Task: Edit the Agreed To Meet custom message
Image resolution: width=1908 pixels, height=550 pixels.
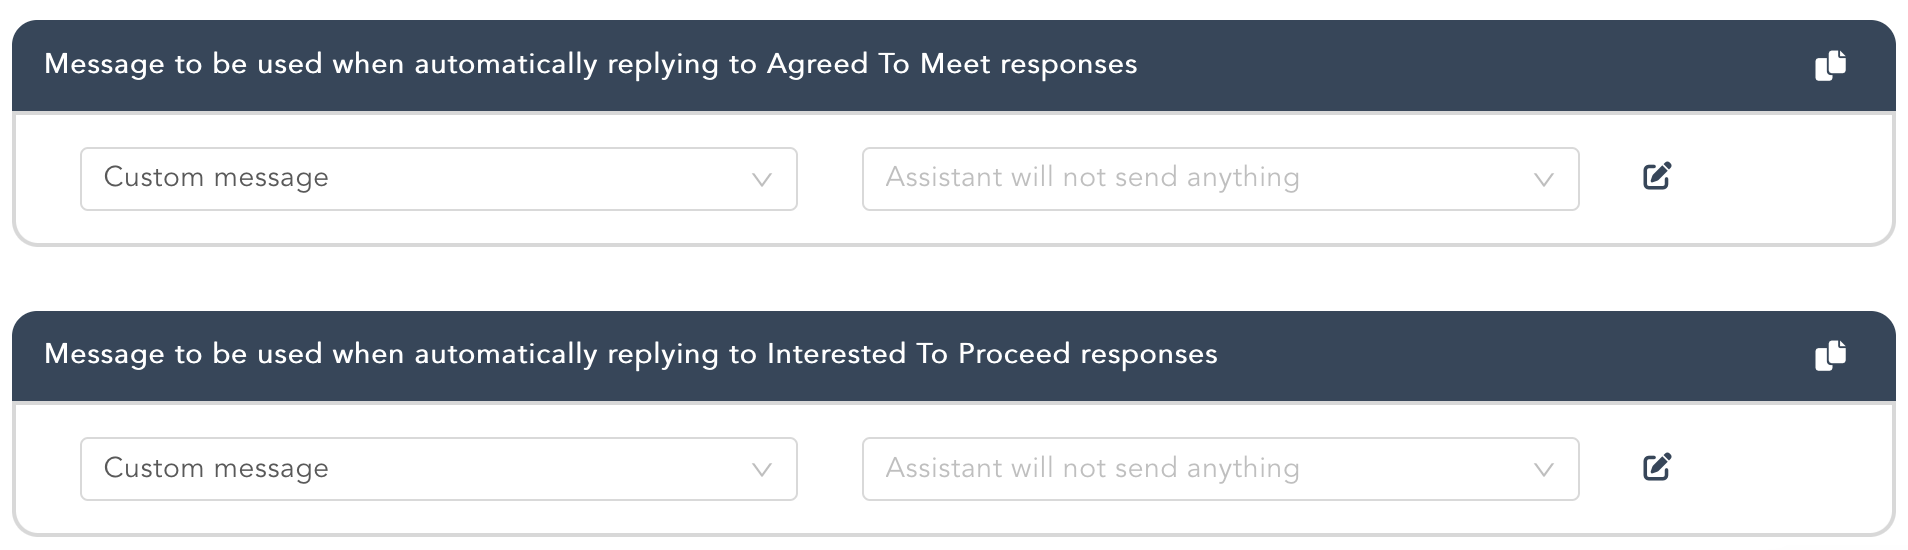Action: point(1657,177)
